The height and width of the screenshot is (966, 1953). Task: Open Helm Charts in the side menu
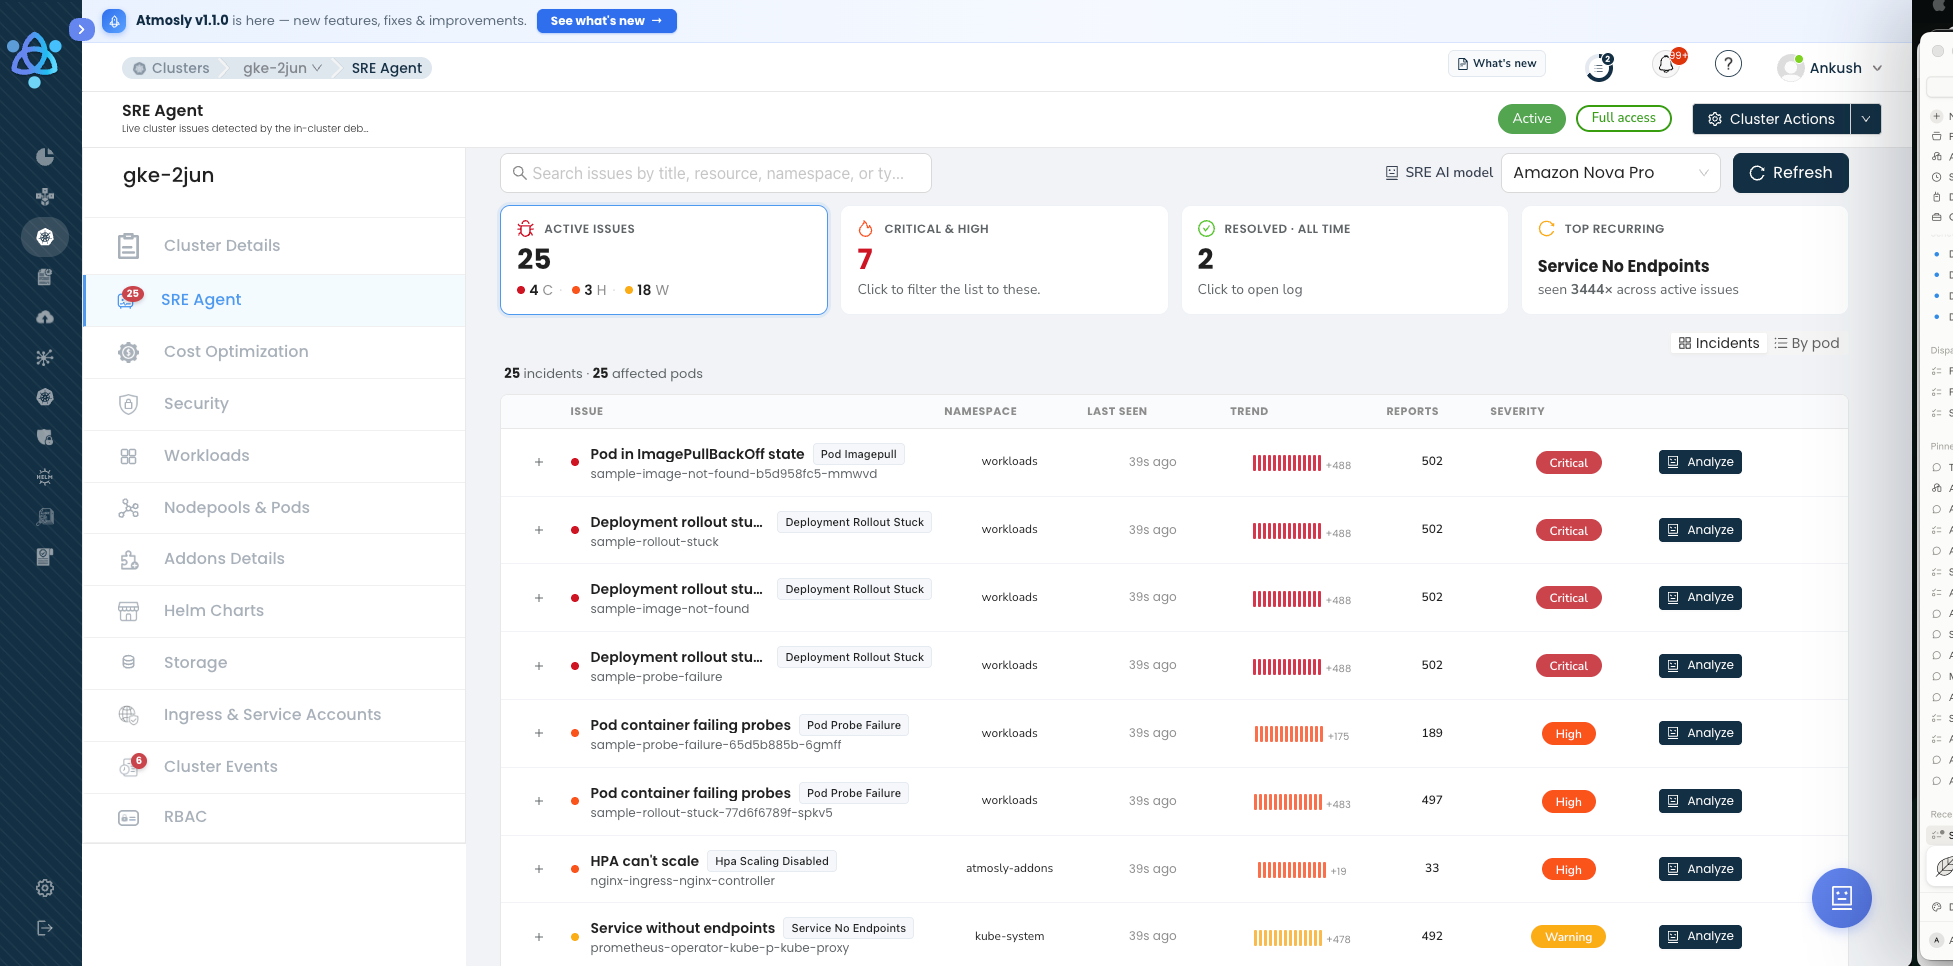pyautogui.click(x=274, y=611)
